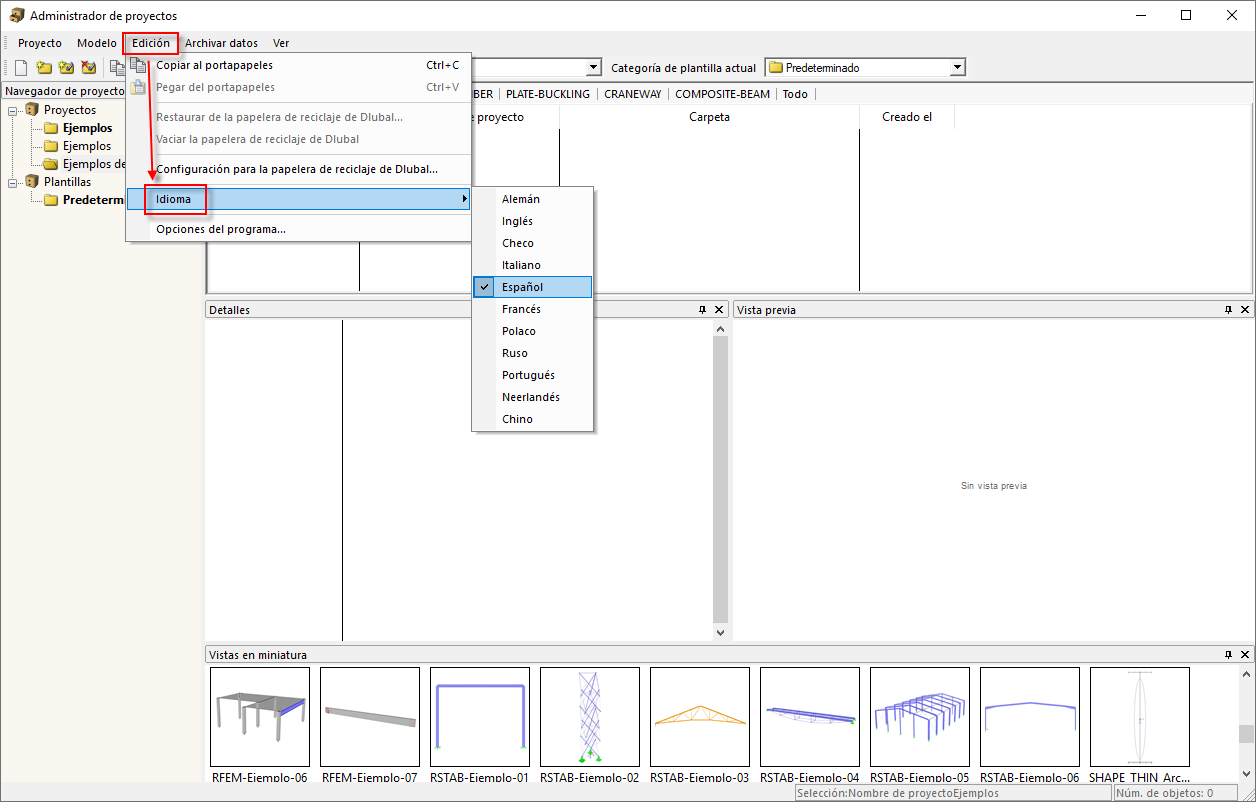1256x802 pixels.
Task: Expand the Idioma submenu arrow
Action: click(x=464, y=199)
